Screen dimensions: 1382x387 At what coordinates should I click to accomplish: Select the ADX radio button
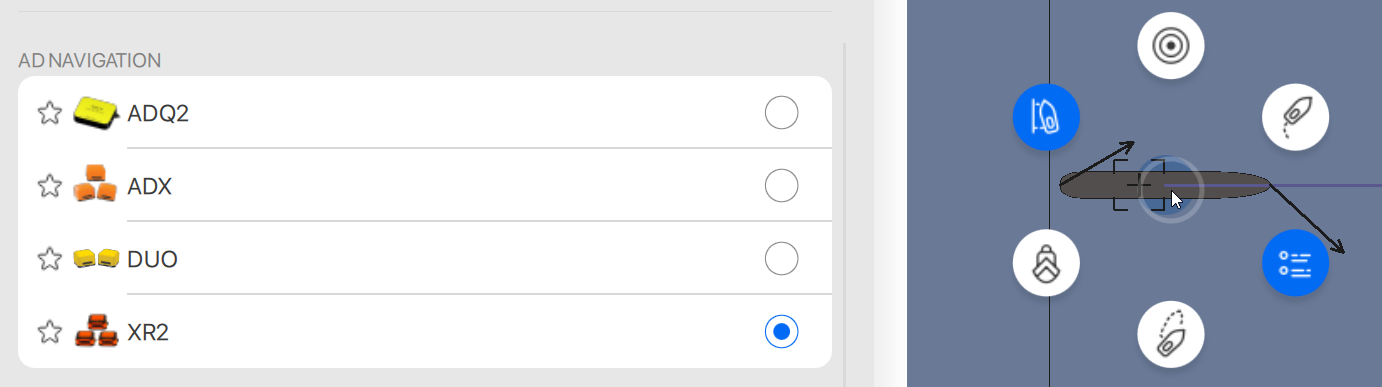pyautogui.click(x=781, y=185)
